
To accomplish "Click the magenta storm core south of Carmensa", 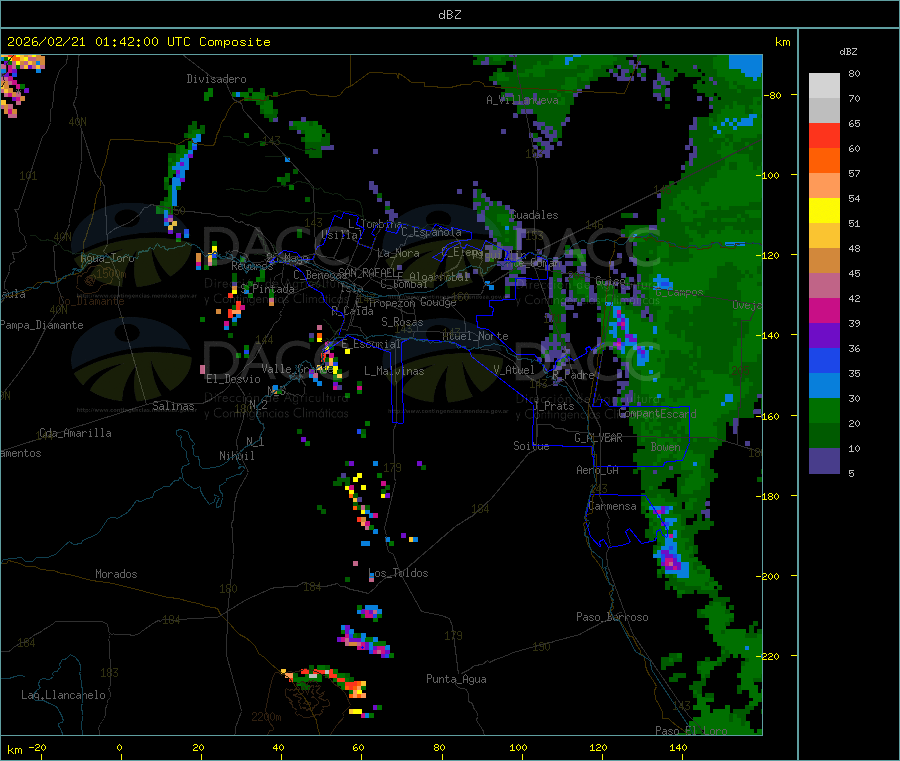I will pos(670,561).
